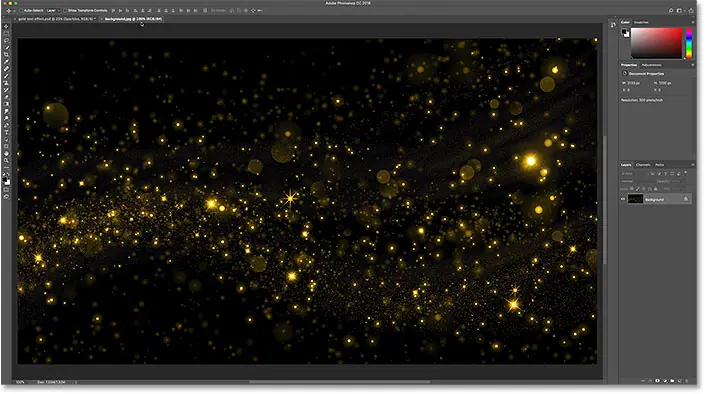Hide the Background layer with the eye icon
Viewport: 705px width, 394px height.
623,199
